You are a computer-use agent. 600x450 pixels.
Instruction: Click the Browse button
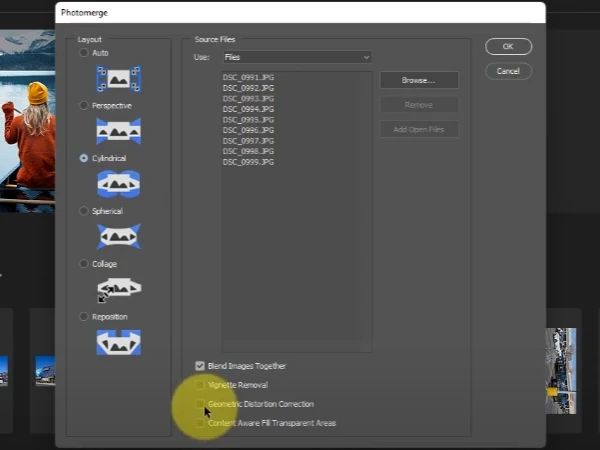coord(419,80)
